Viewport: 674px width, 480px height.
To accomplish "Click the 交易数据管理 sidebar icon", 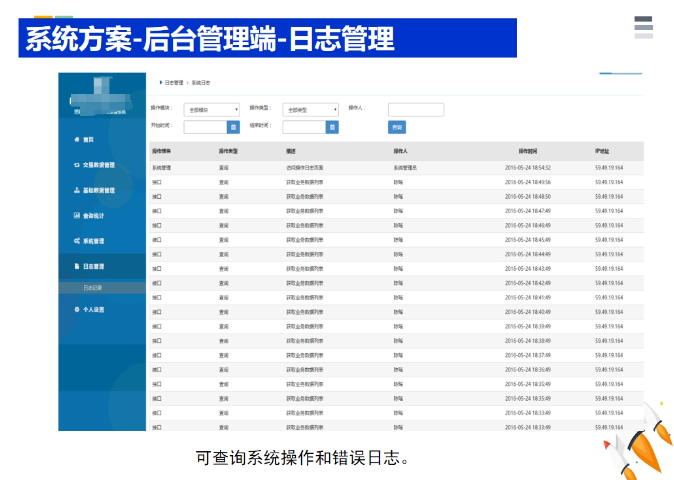I will (77, 165).
